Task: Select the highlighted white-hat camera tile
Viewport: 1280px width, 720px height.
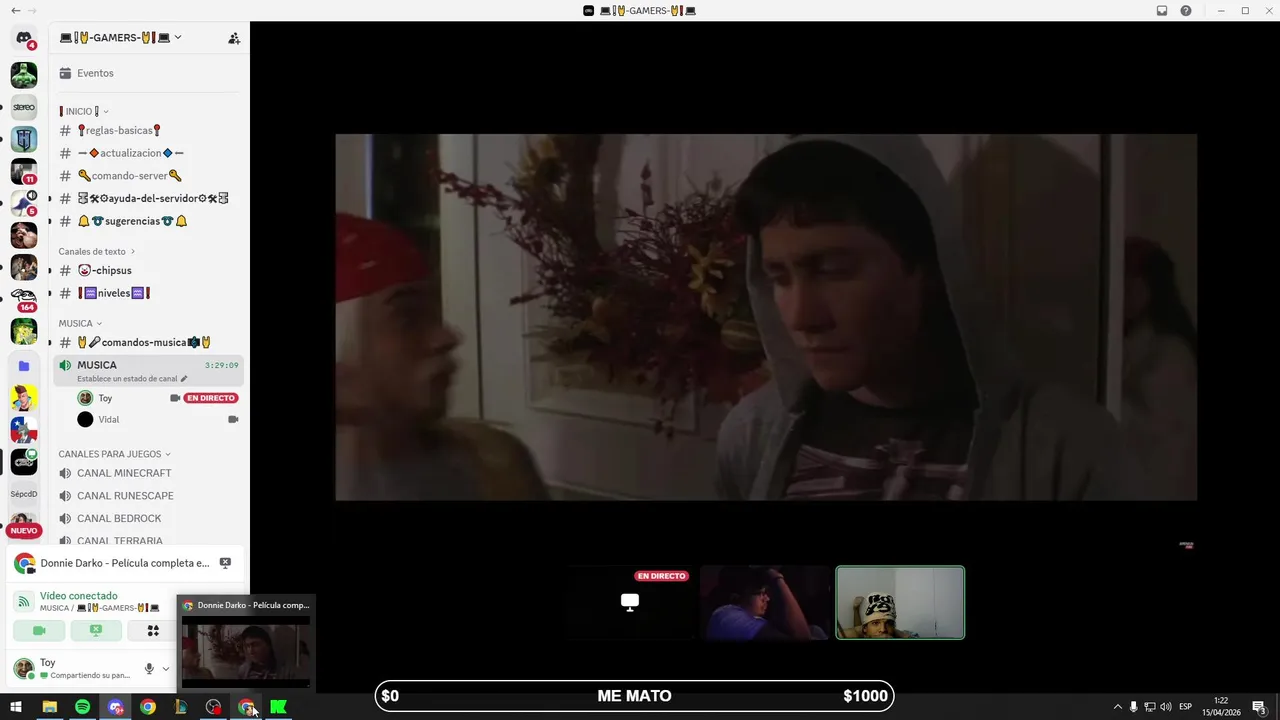Action: coord(900,603)
